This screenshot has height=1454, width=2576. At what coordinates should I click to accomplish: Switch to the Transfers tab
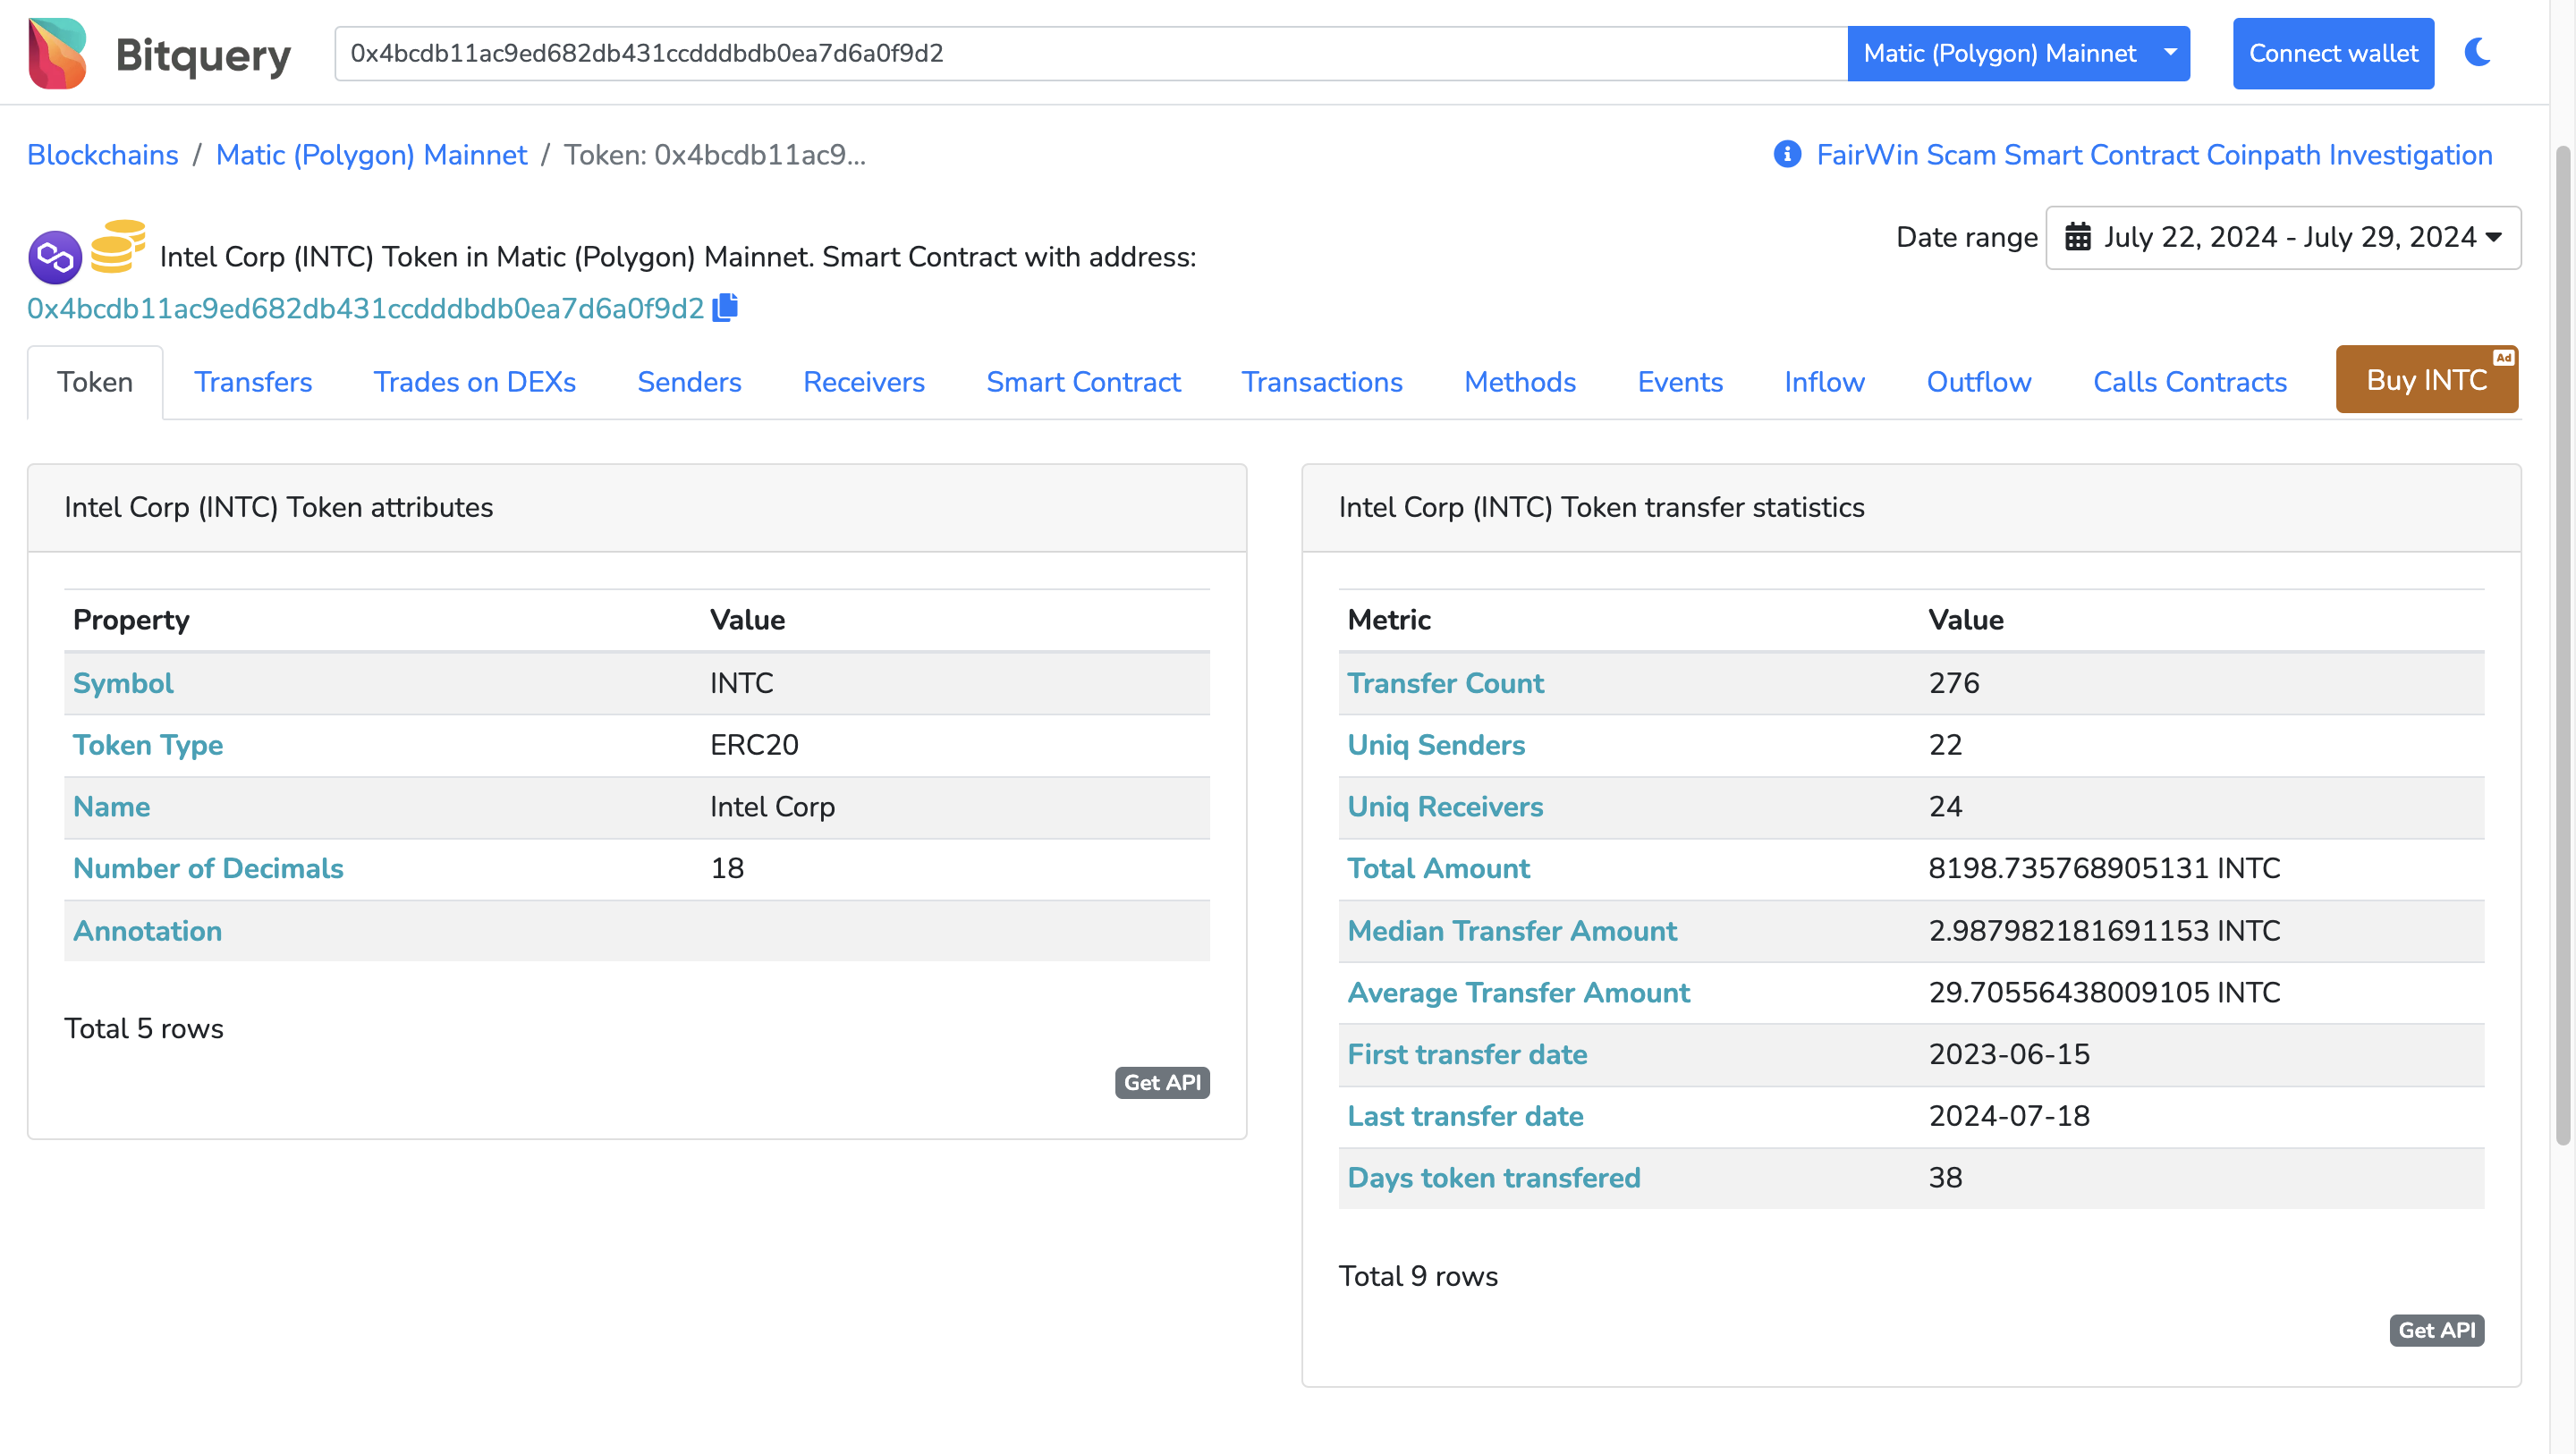point(253,382)
